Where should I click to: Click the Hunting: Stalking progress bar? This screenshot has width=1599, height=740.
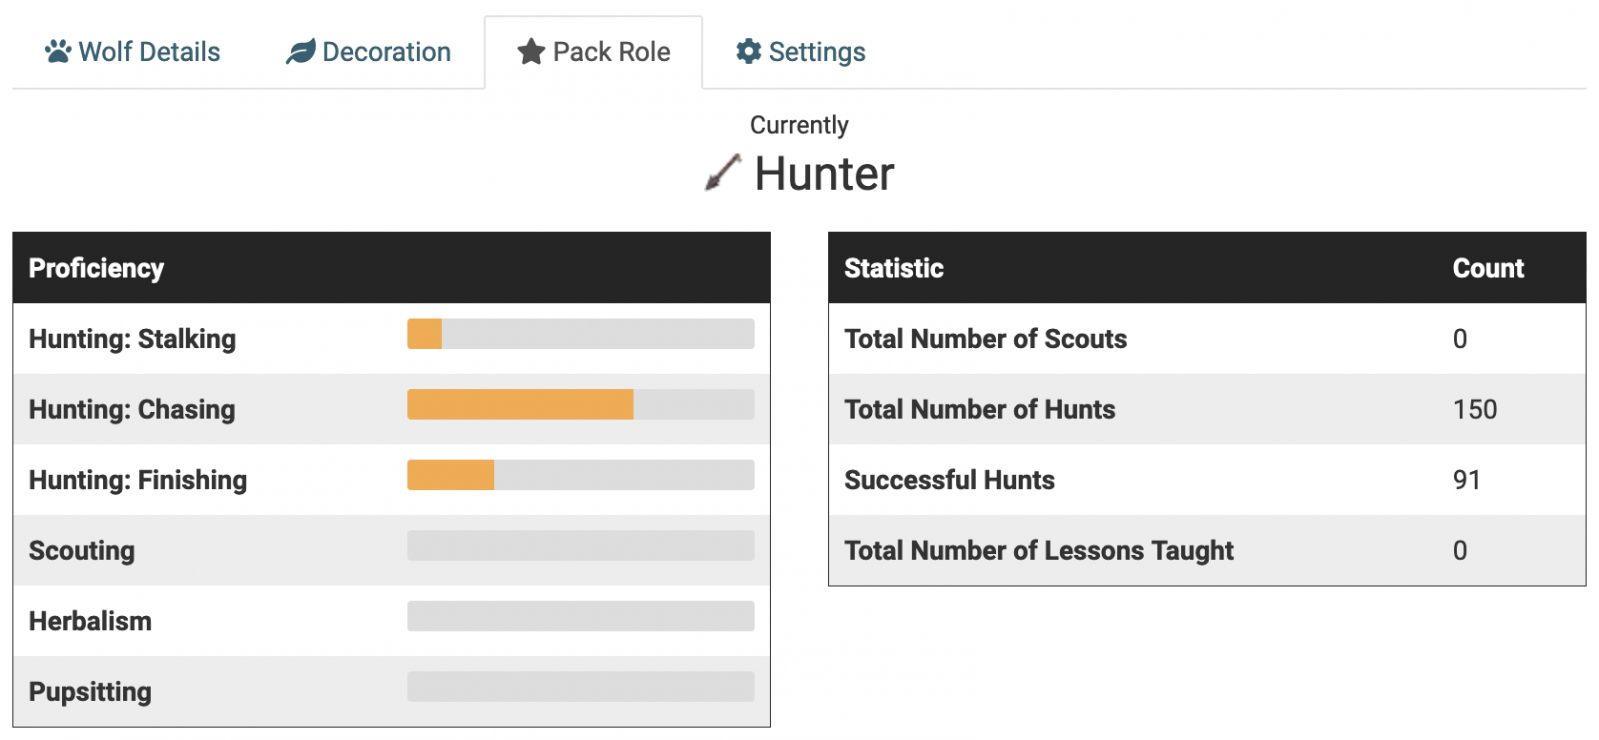(580, 334)
